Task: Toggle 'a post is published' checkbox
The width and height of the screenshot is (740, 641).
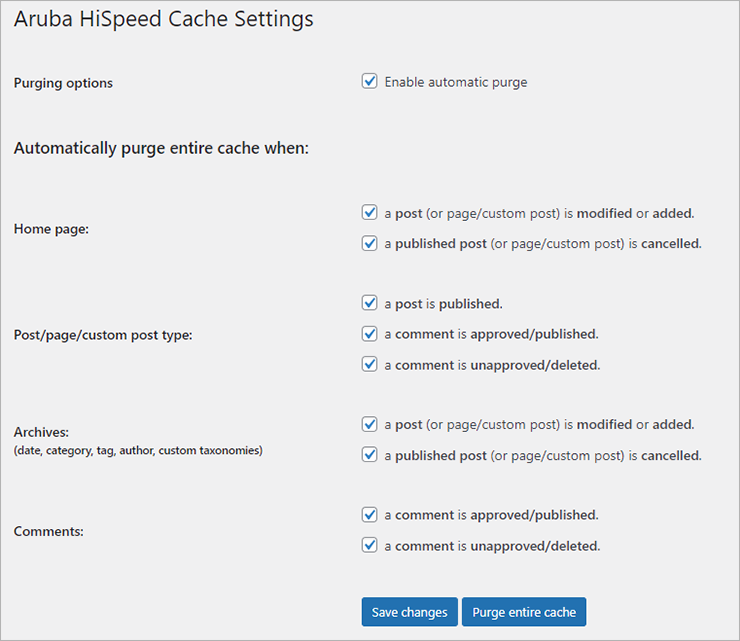Action: pos(370,303)
